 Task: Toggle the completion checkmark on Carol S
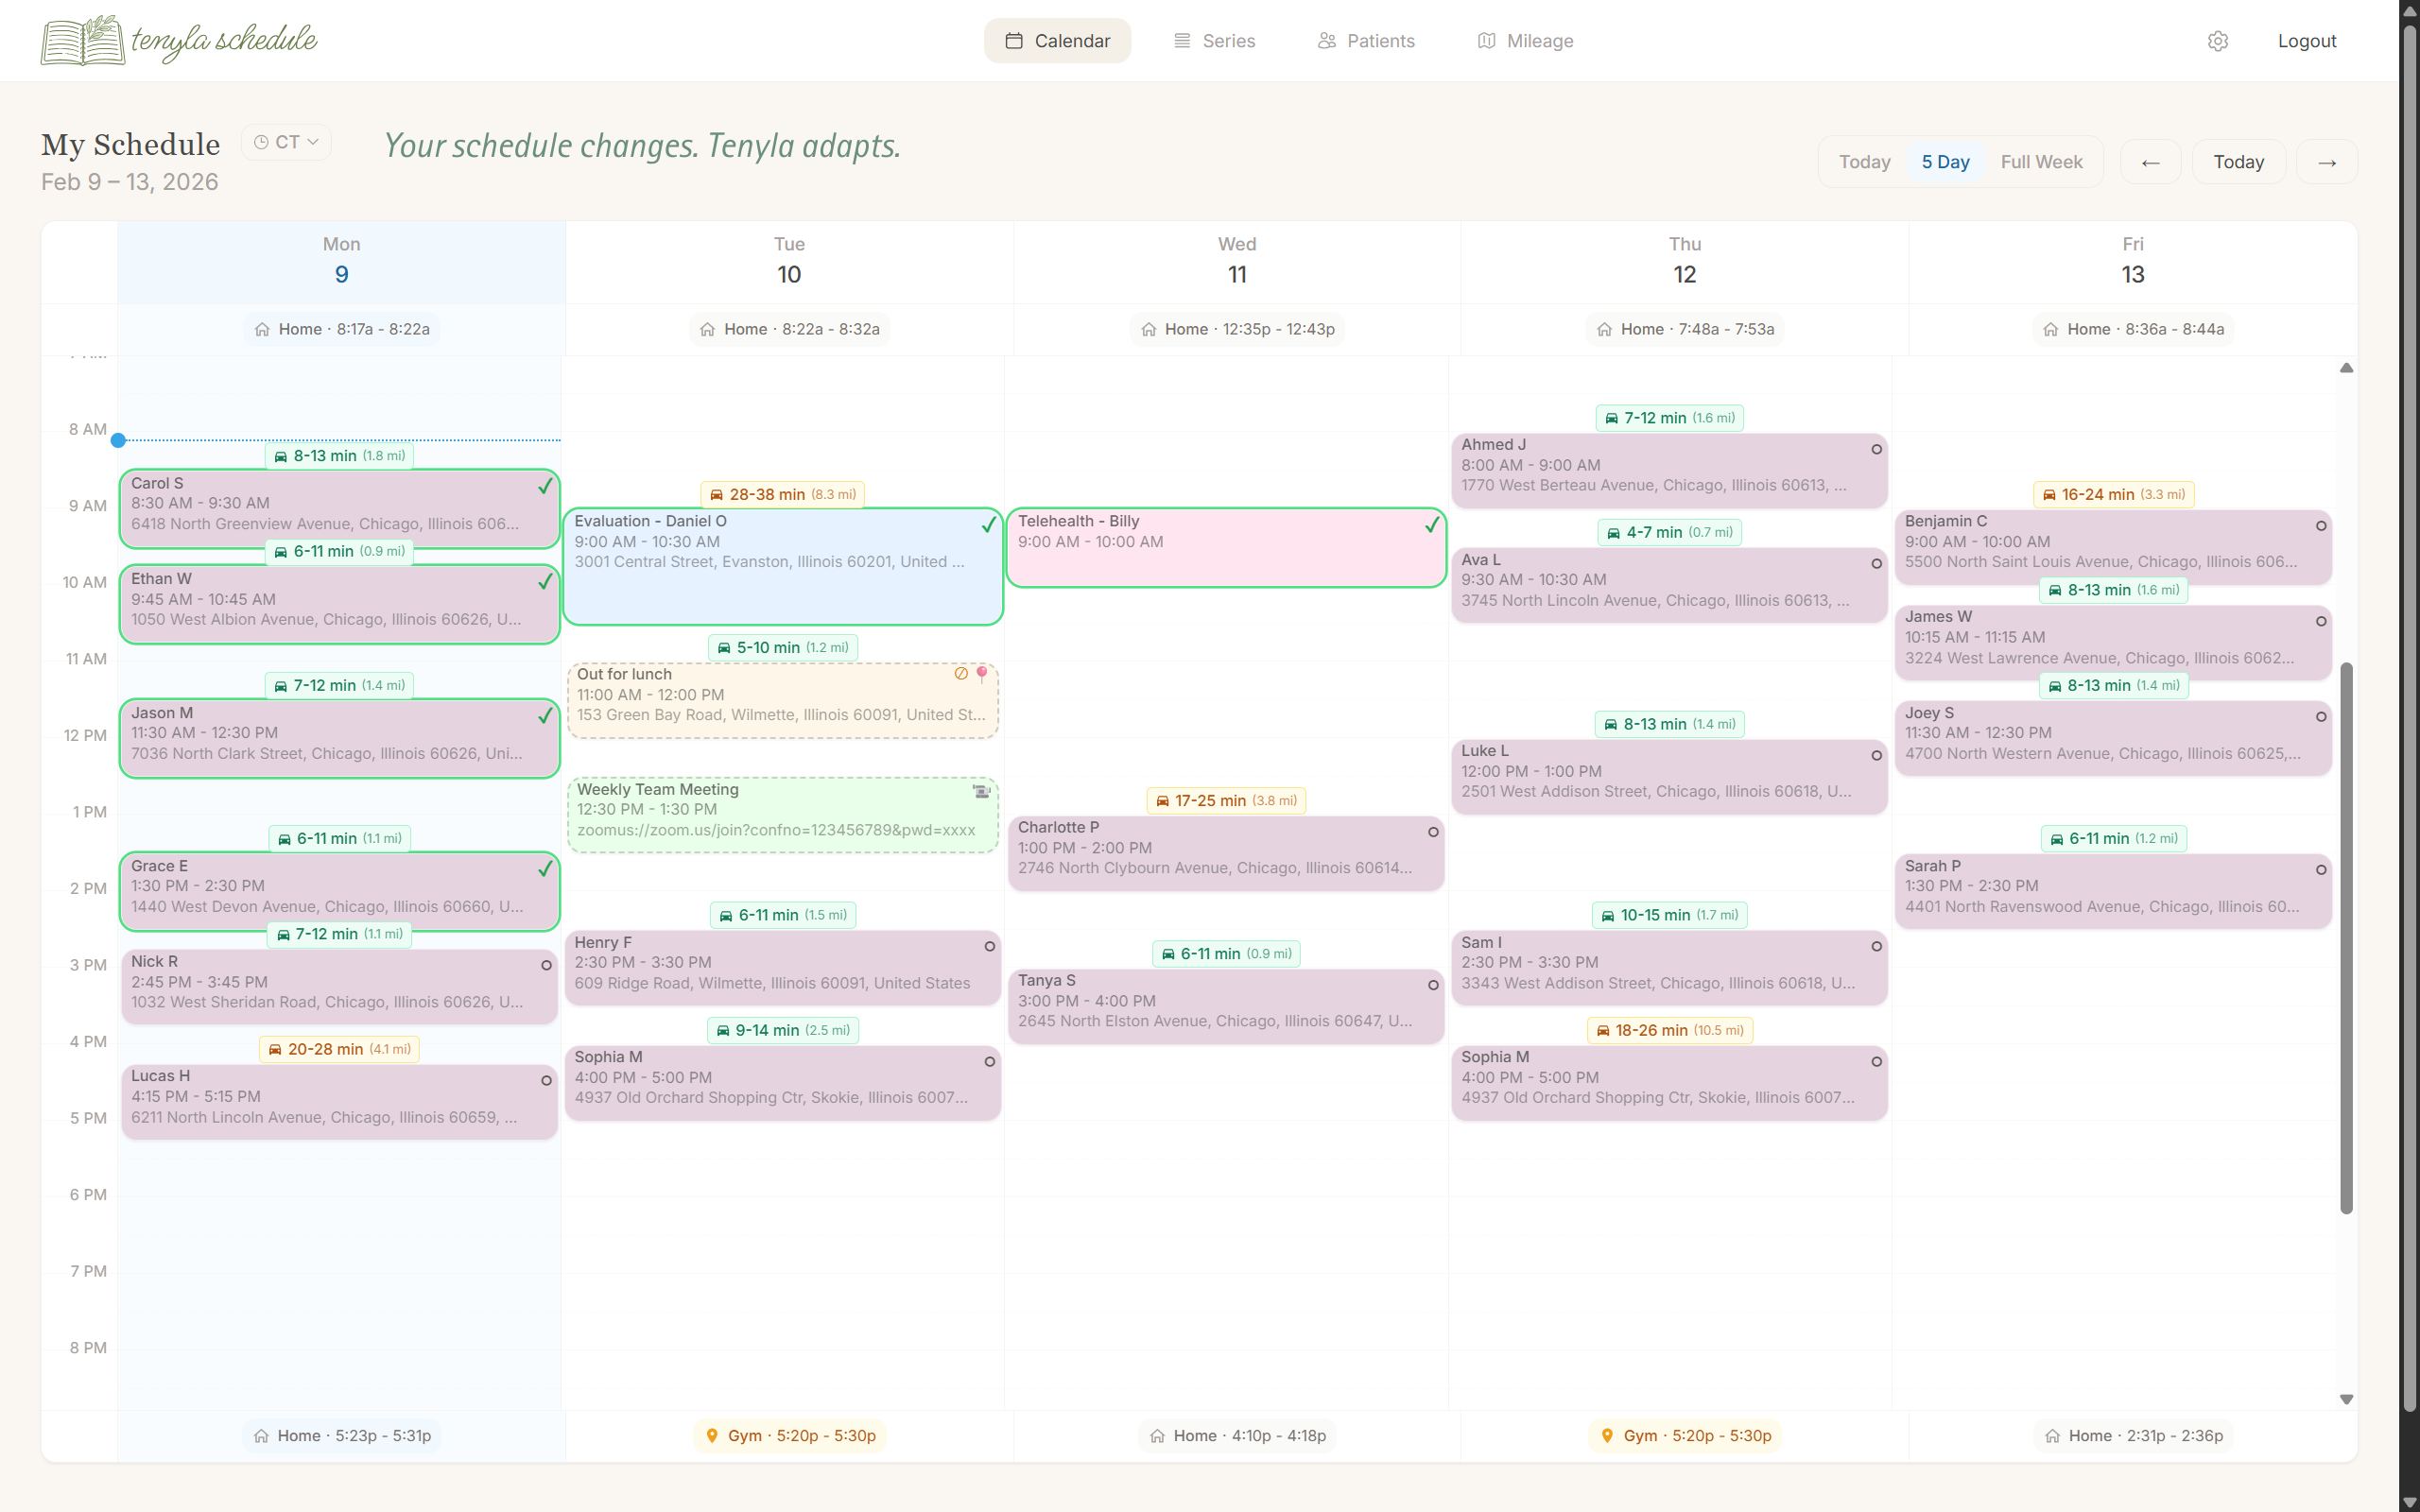point(545,485)
